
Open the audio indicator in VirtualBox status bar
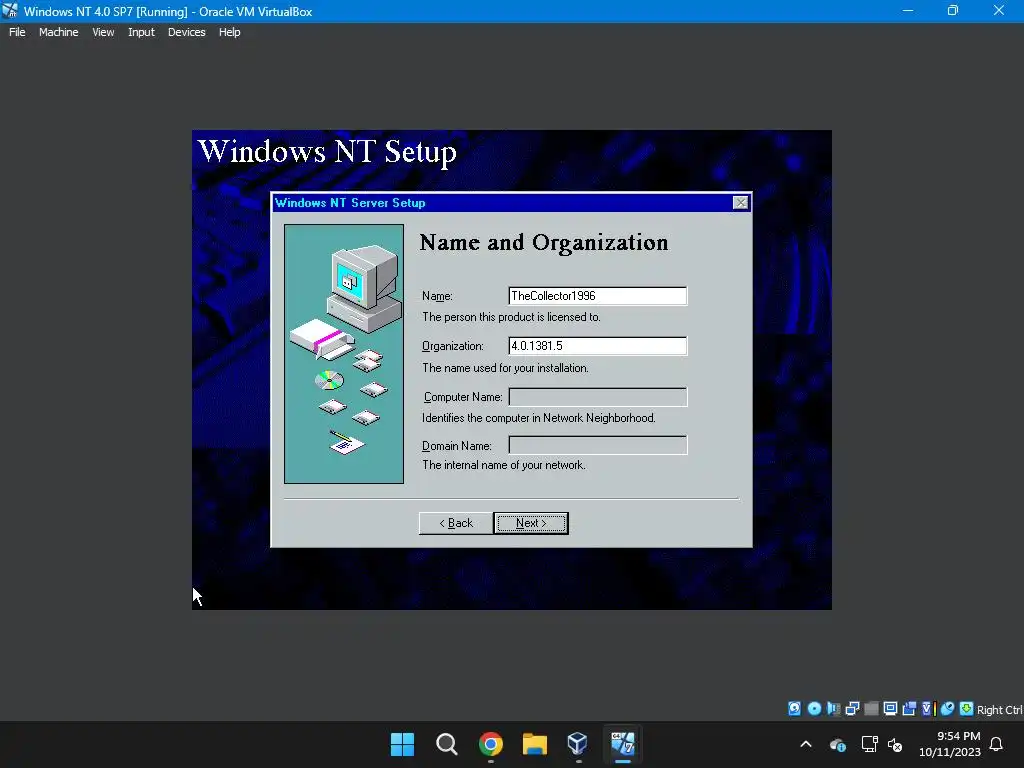coord(833,709)
